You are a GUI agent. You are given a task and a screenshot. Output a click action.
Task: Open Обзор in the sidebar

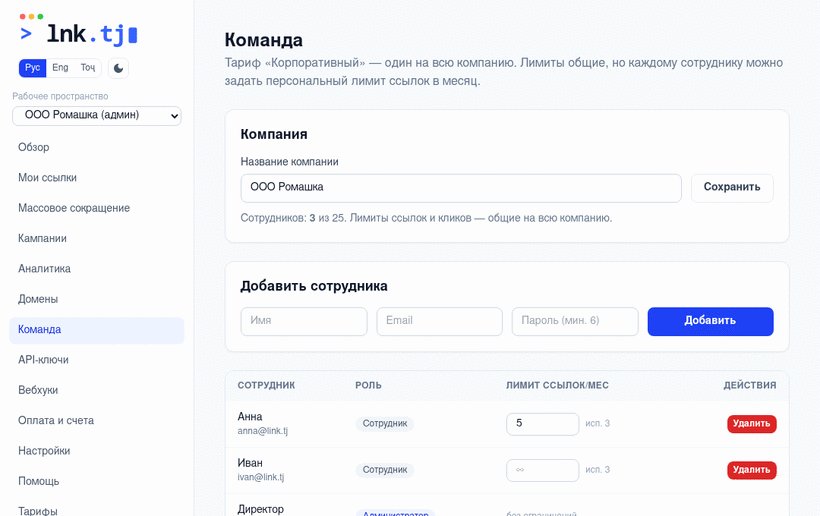click(97, 147)
